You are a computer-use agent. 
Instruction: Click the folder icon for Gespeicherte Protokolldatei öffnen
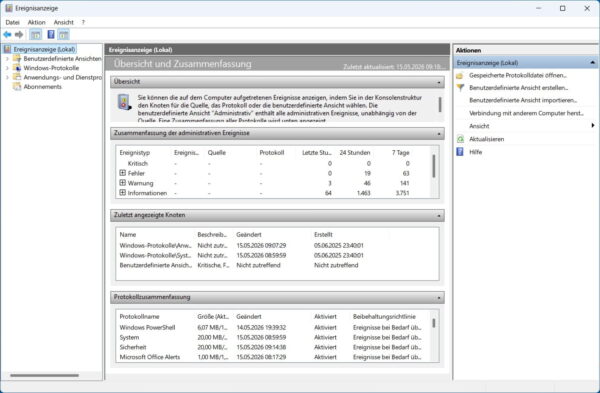[460, 75]
